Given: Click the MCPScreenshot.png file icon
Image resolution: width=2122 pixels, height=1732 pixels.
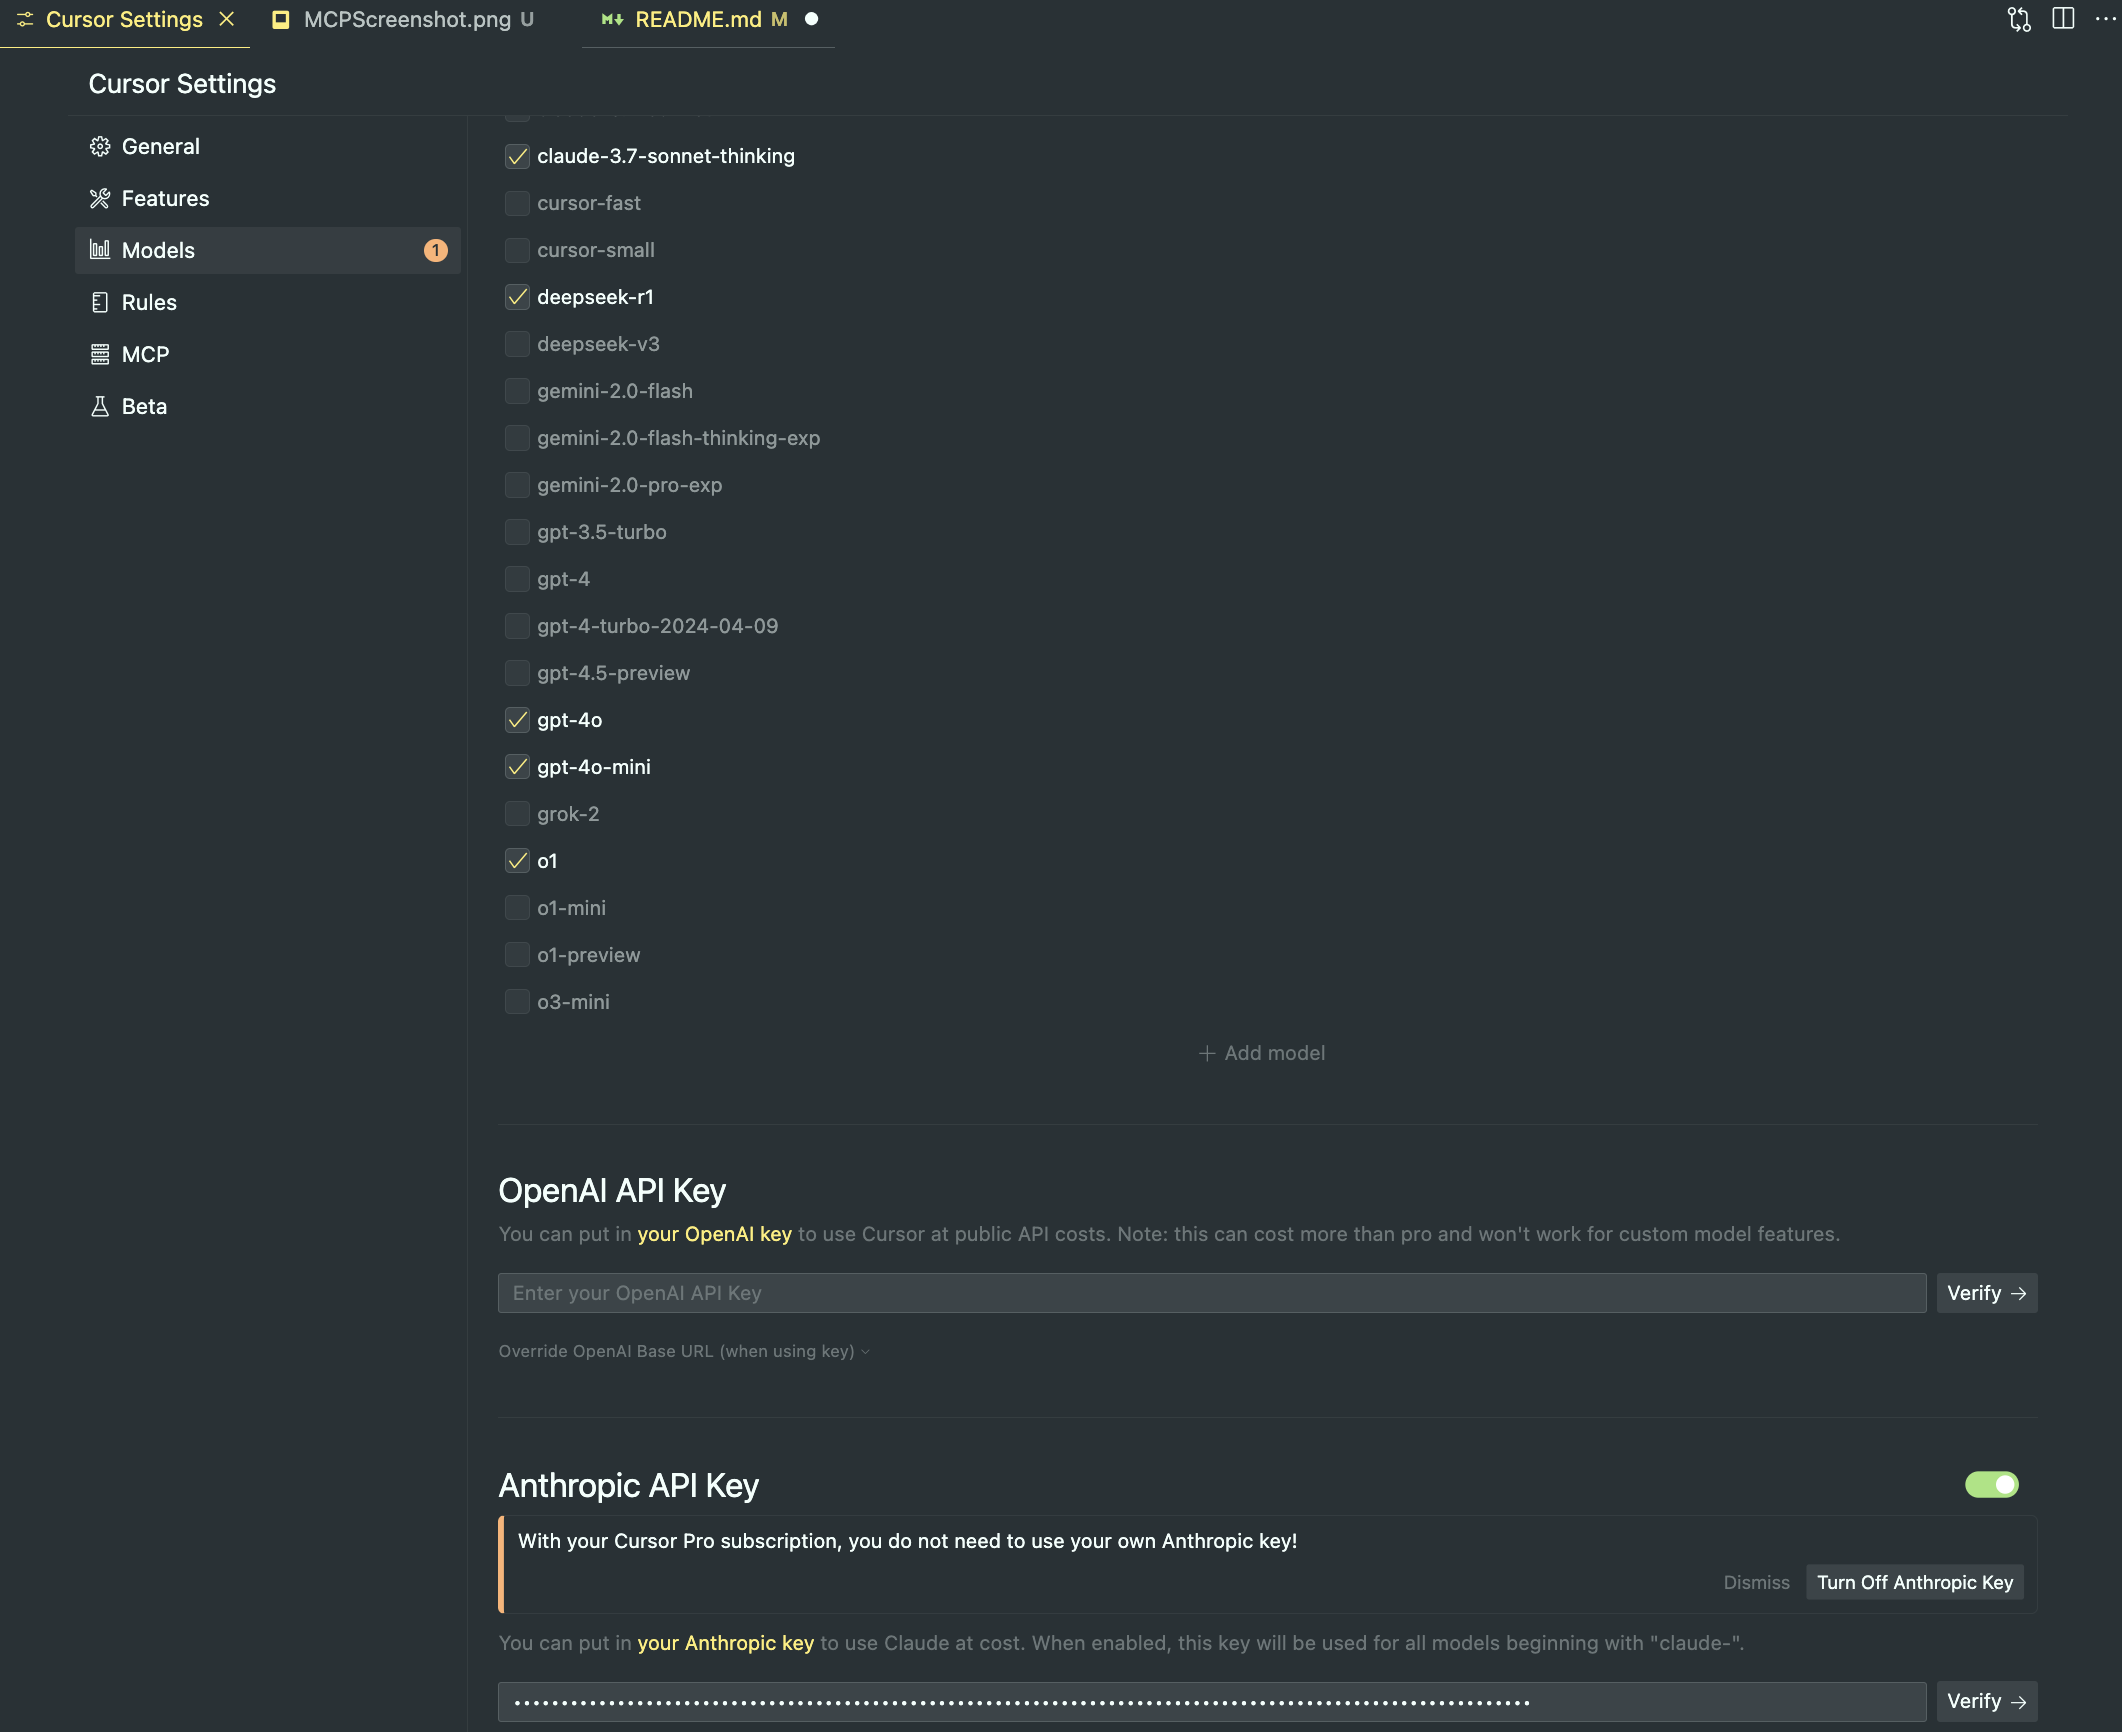Looking at the screenshot, I should pos(281,19).
